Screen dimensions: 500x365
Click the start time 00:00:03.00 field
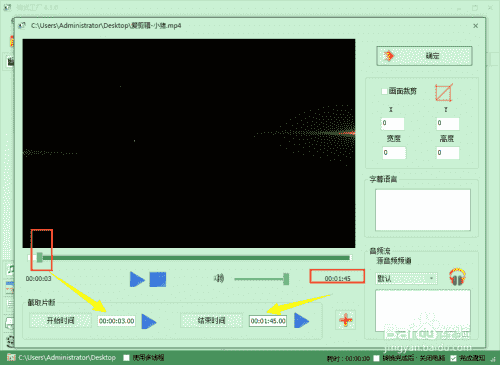point(116,321)
